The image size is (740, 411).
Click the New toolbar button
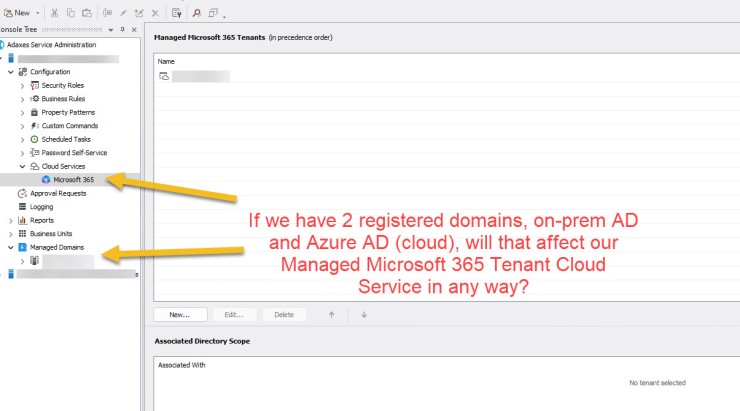click(x=17, y=13)
